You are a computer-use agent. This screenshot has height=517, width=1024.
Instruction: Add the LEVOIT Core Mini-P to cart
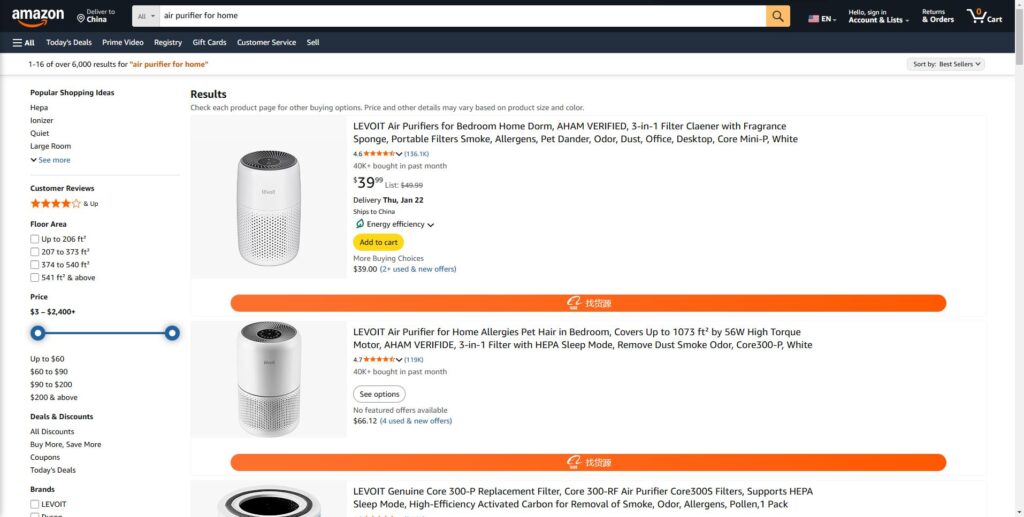(378, 242)
